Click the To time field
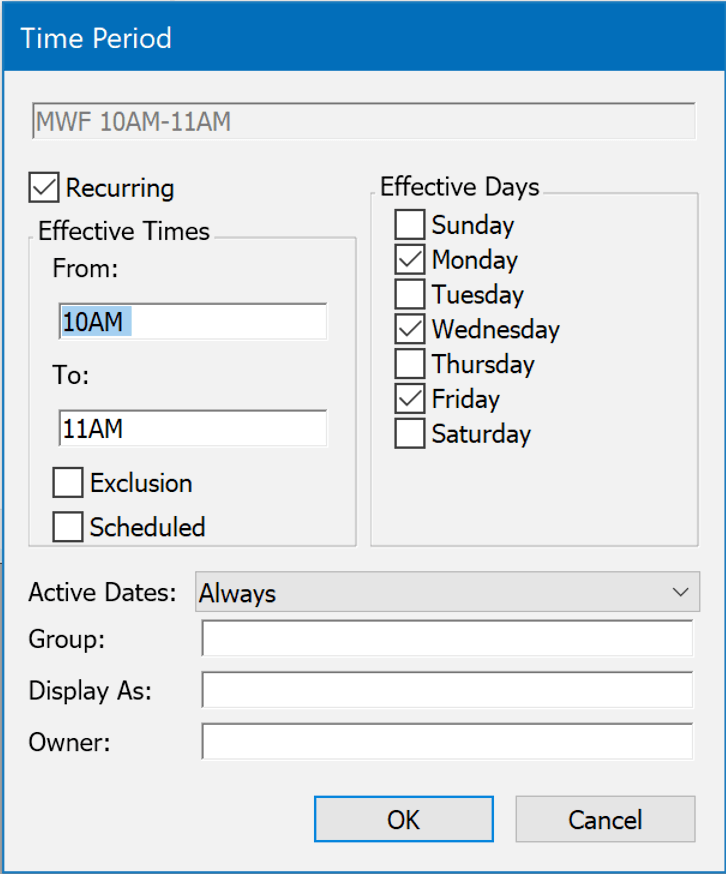 tap(192, 429)
